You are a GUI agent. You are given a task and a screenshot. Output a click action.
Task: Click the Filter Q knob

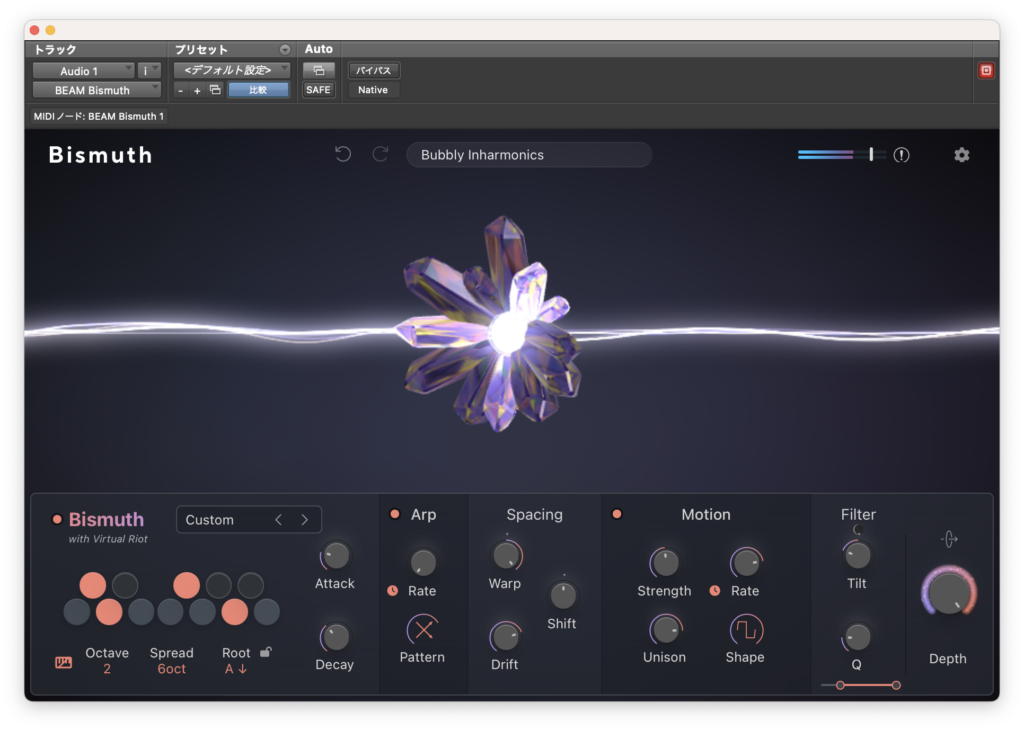[x=857, y=637]
